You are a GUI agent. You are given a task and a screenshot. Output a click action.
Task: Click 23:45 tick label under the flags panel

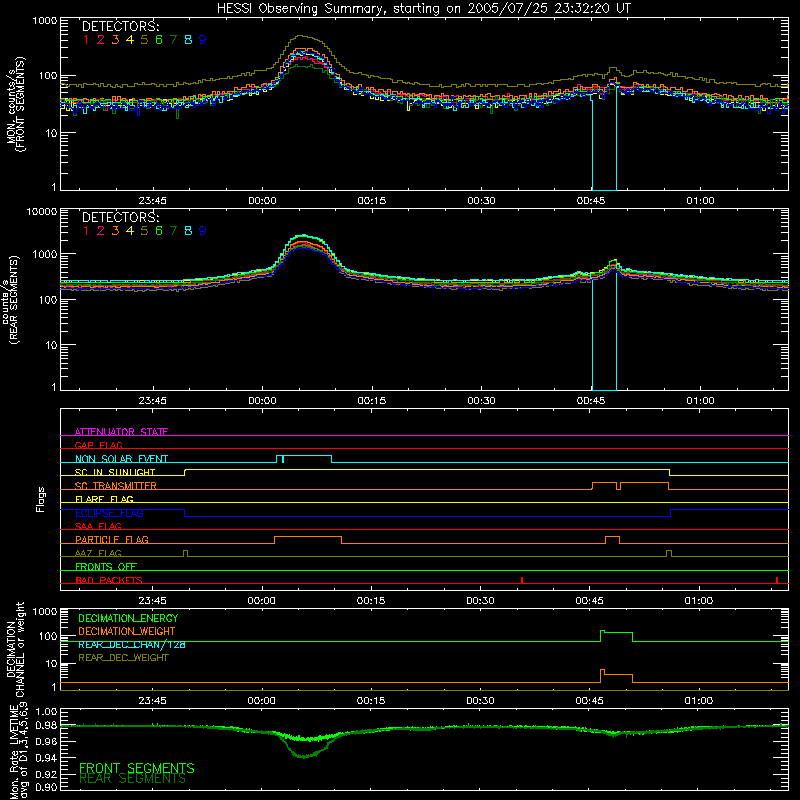[152, 601]
